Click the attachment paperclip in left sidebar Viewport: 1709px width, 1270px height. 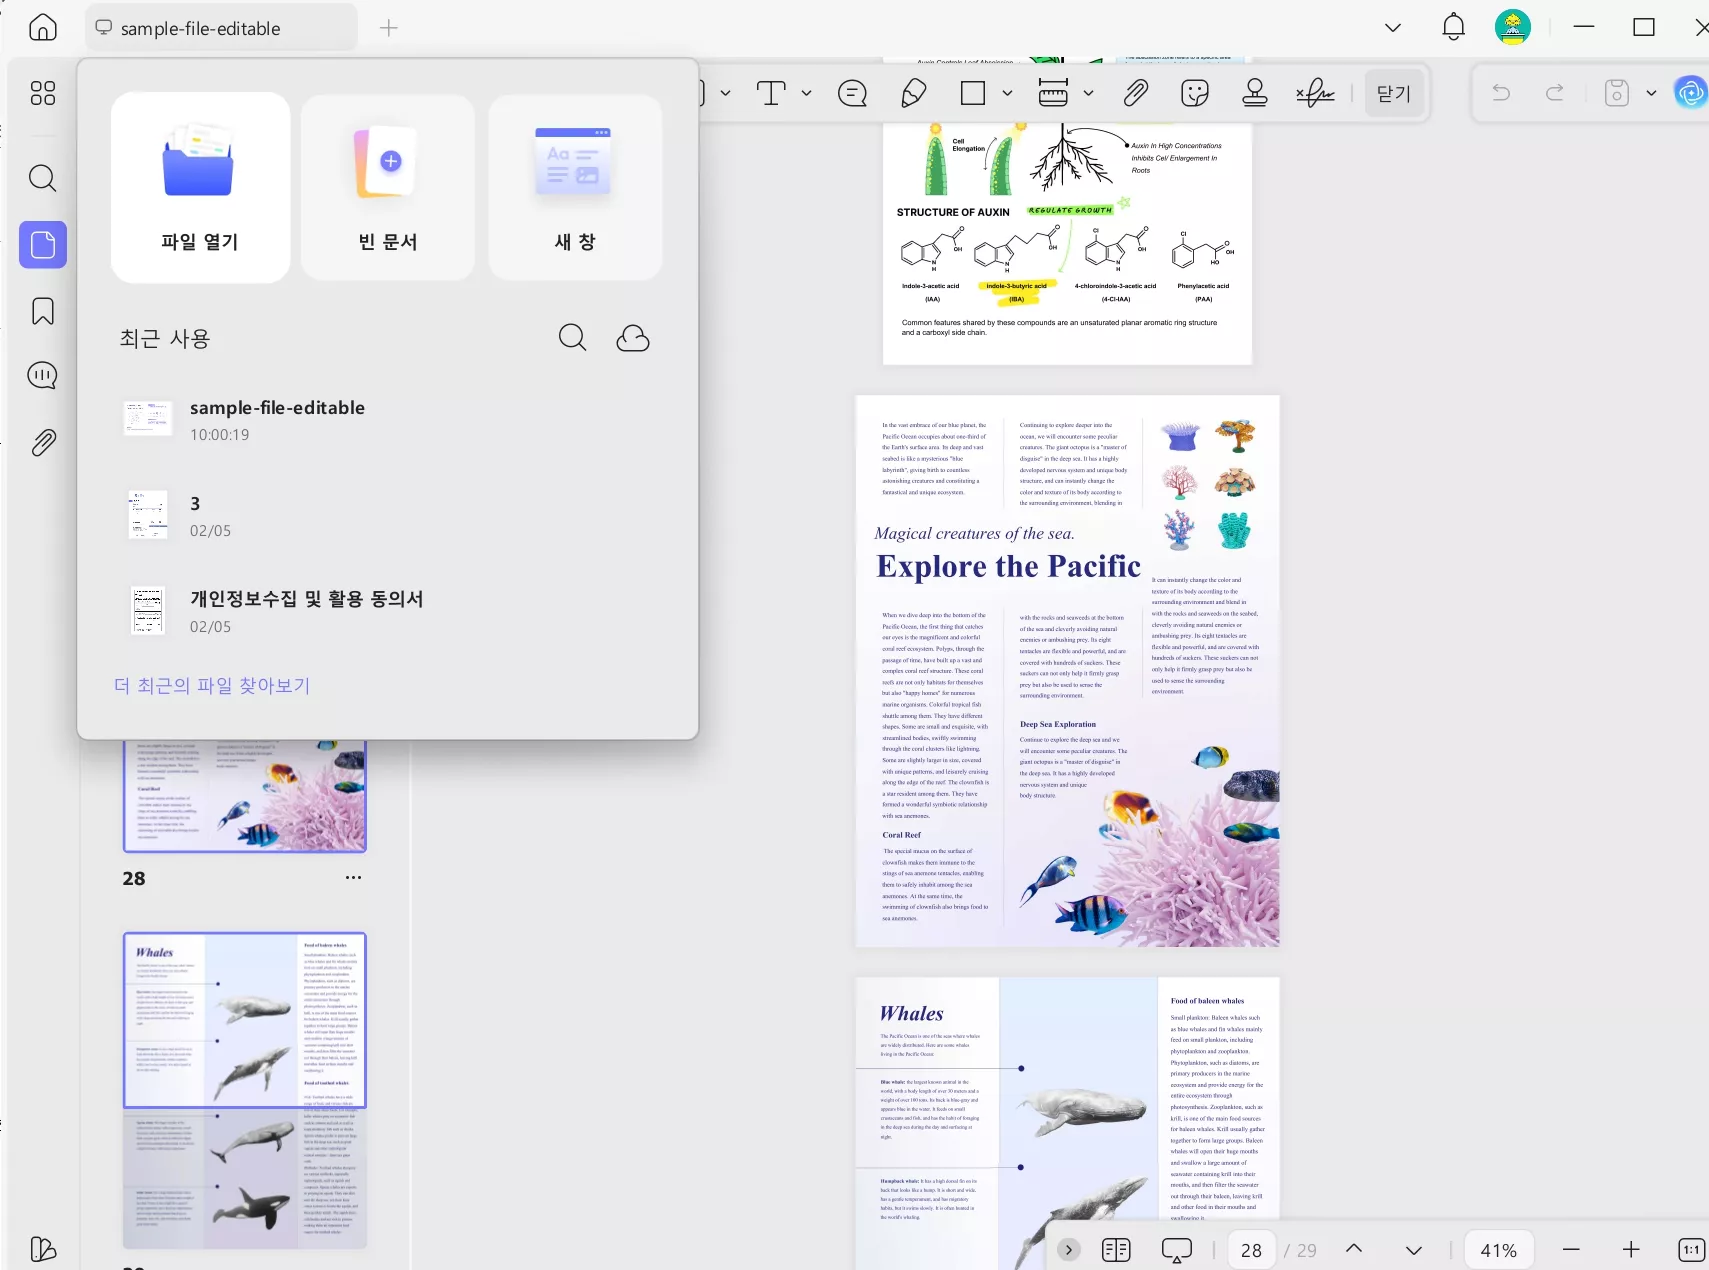(43, 442)
